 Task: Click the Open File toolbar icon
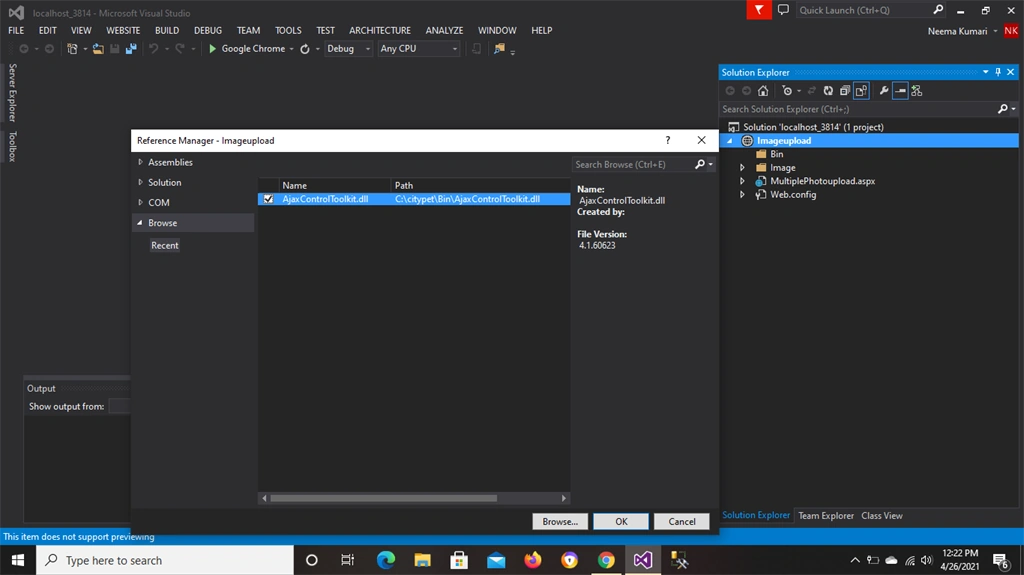(98, 49)
